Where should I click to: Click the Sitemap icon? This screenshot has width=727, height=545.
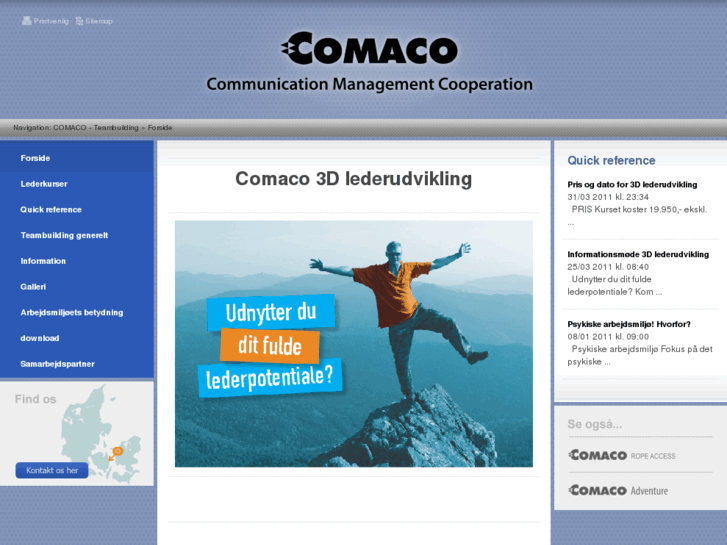click(79, 21)
